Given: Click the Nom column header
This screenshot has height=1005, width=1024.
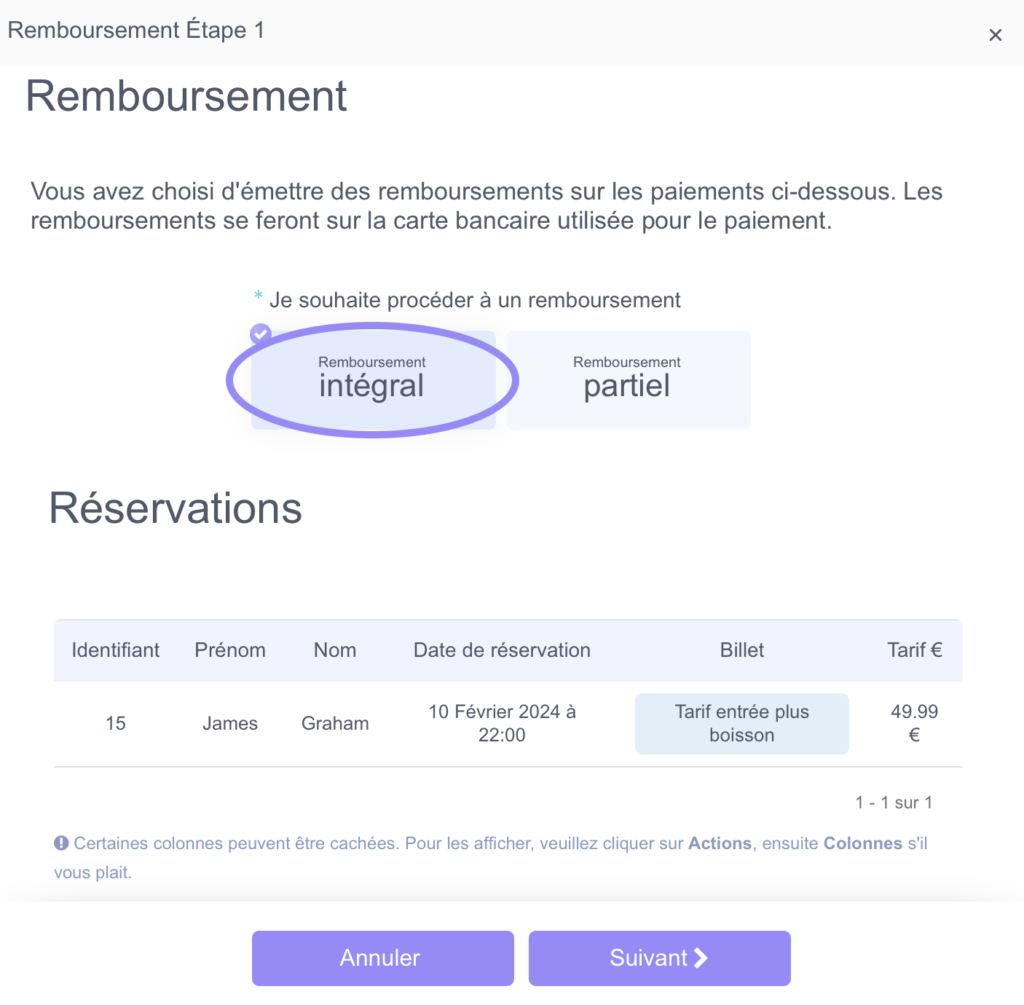Looking at the screenshot, I should tap(335, 650).
